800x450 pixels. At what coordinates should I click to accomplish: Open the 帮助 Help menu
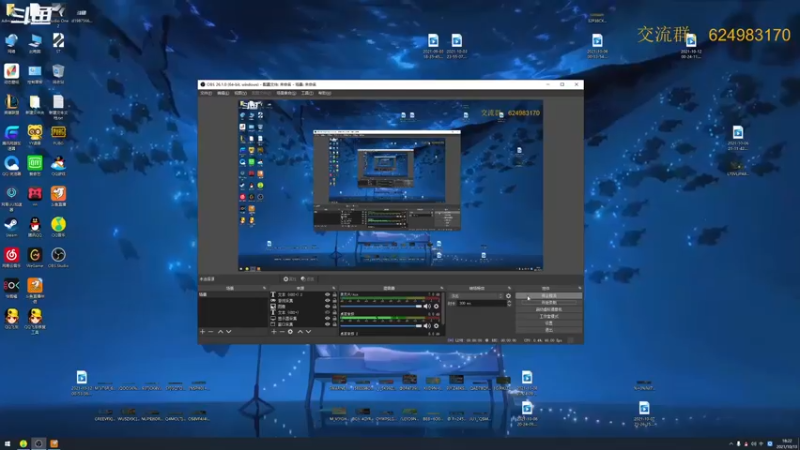pos(324,93)
